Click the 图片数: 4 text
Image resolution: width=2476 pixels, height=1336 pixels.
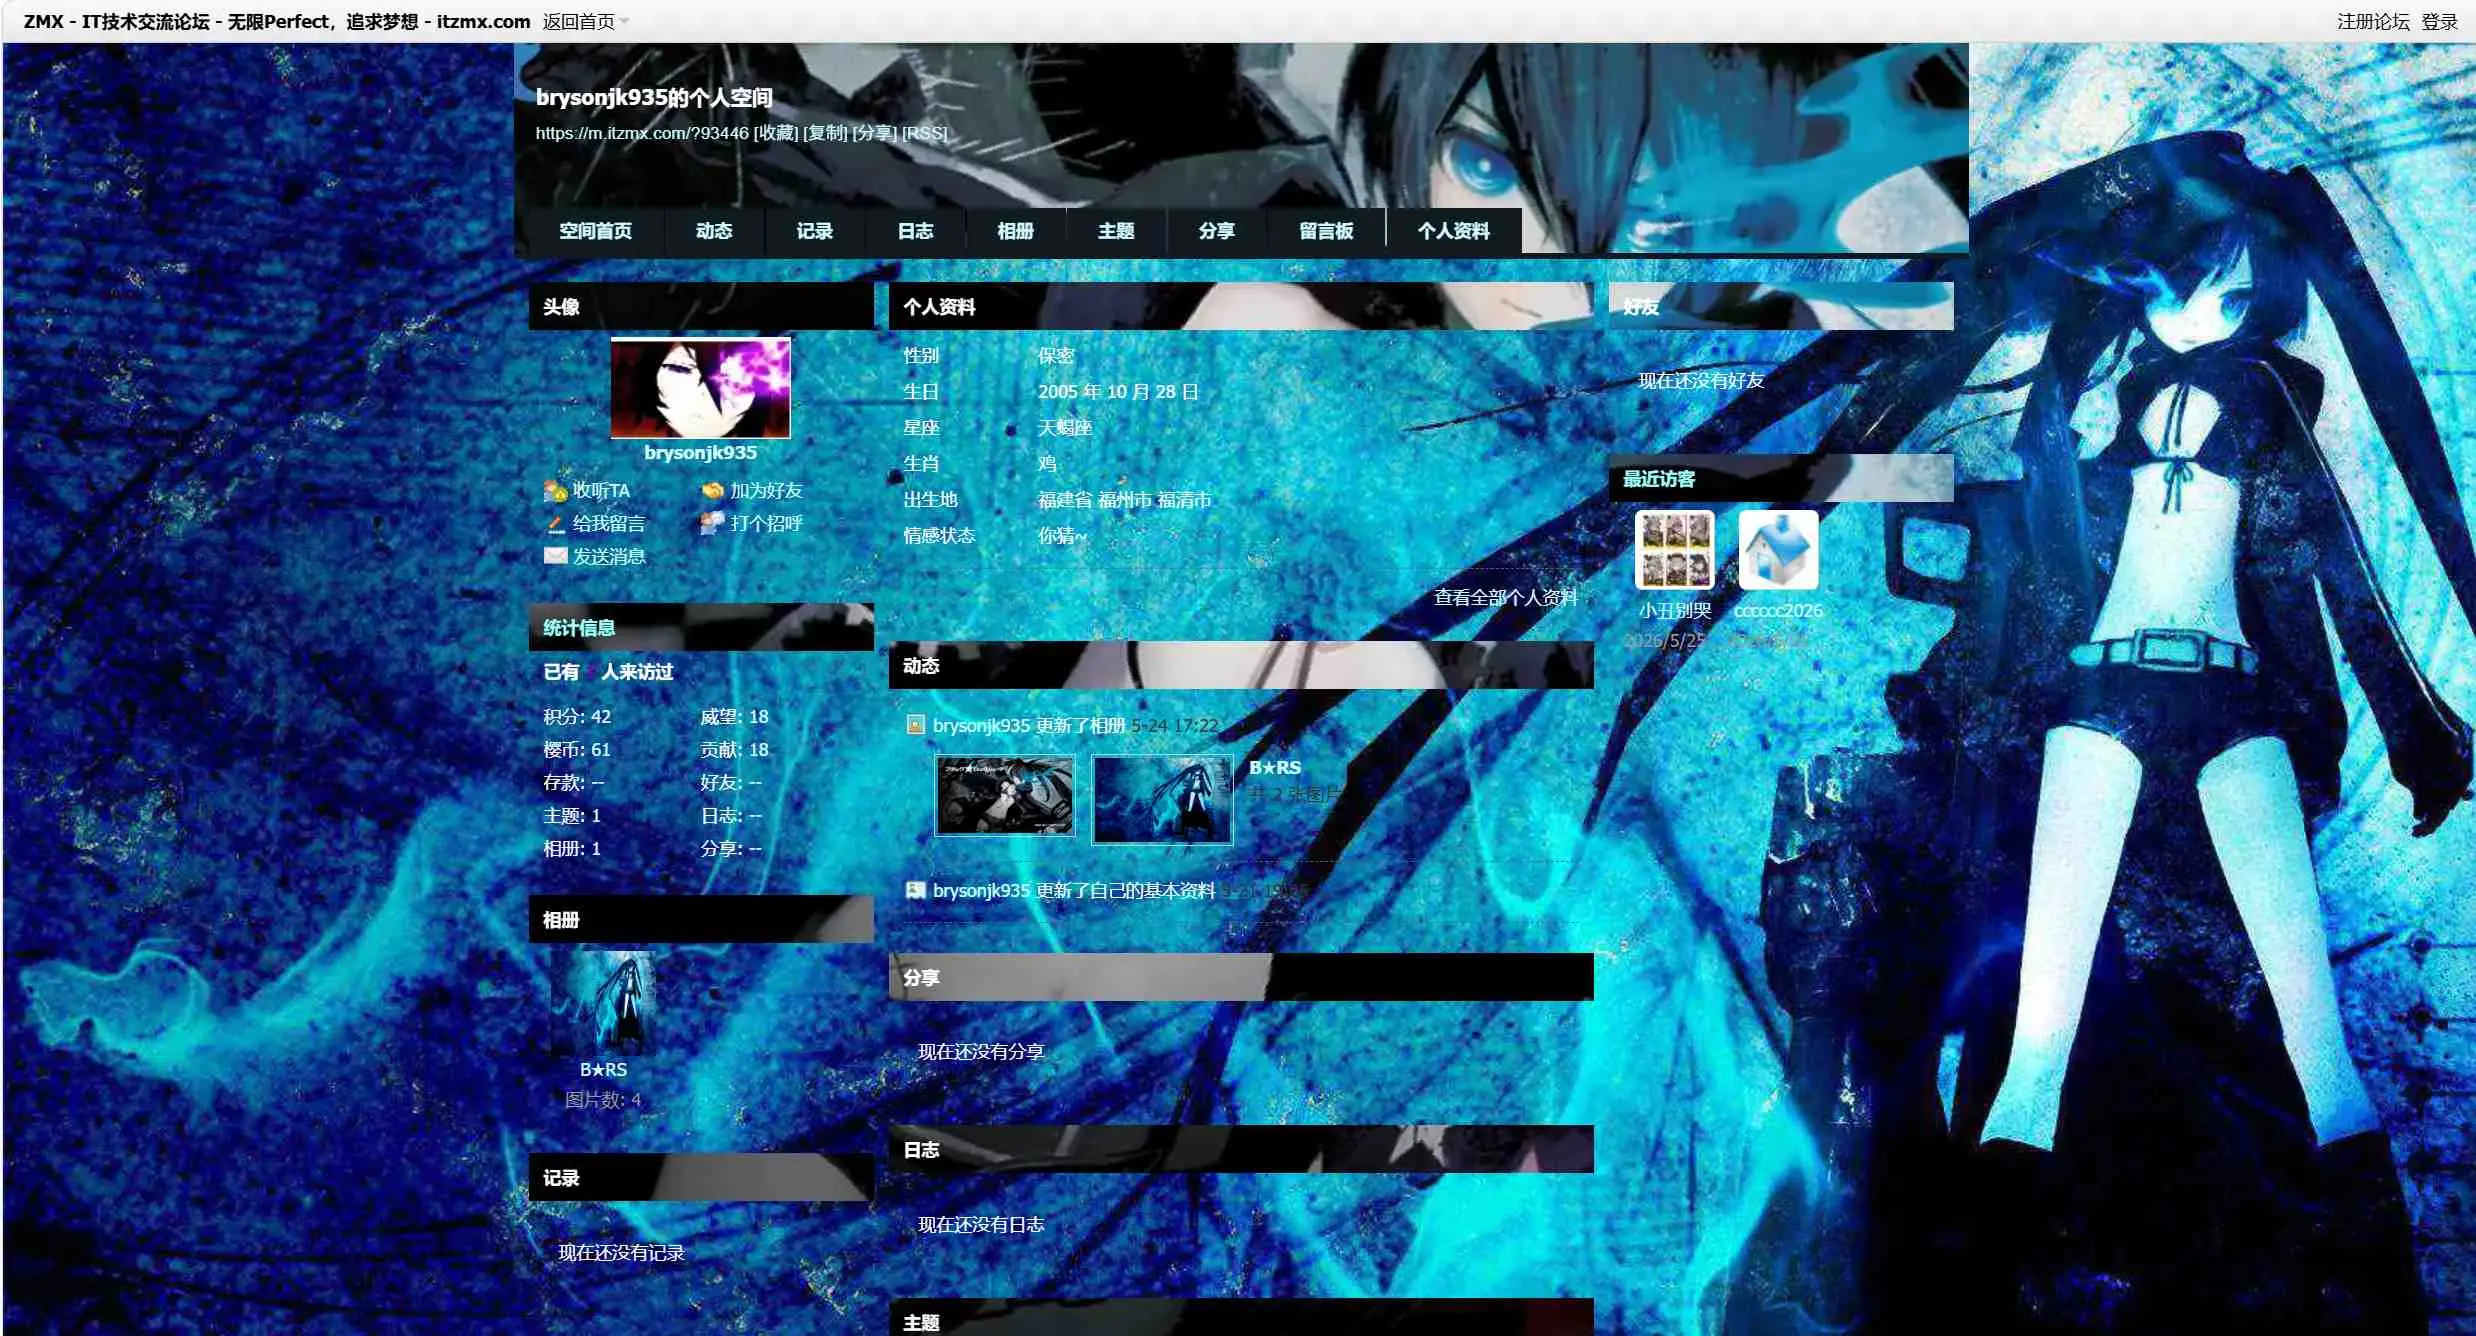603,1099
